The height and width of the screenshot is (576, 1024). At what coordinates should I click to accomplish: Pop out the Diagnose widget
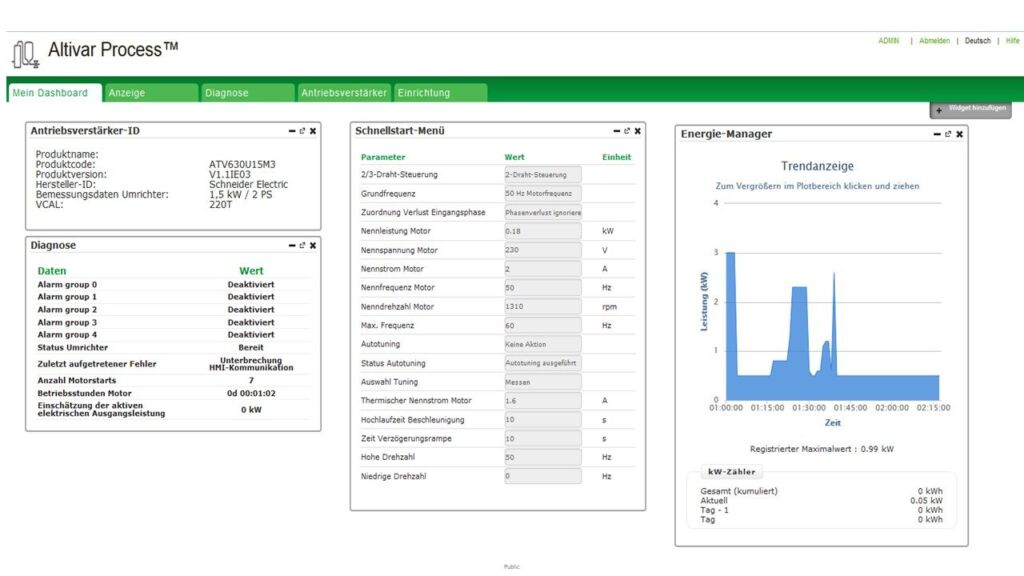coord(302,245)
